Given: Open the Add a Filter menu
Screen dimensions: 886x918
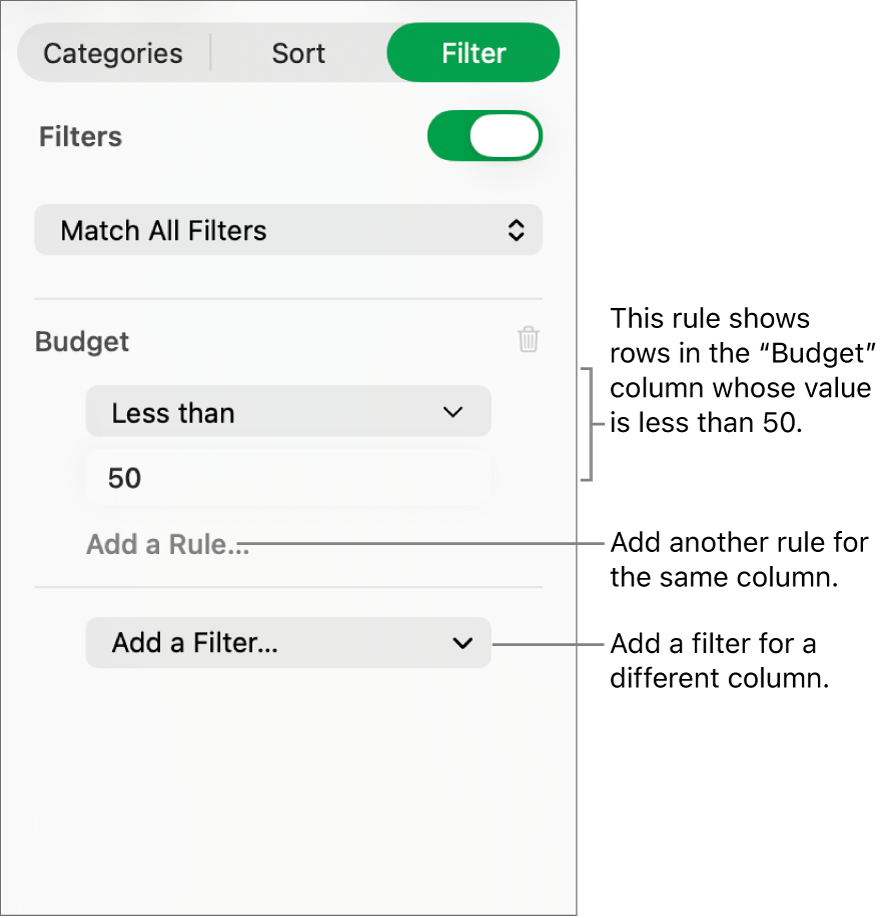Looking at the screenshot, I should click(288, 643).
